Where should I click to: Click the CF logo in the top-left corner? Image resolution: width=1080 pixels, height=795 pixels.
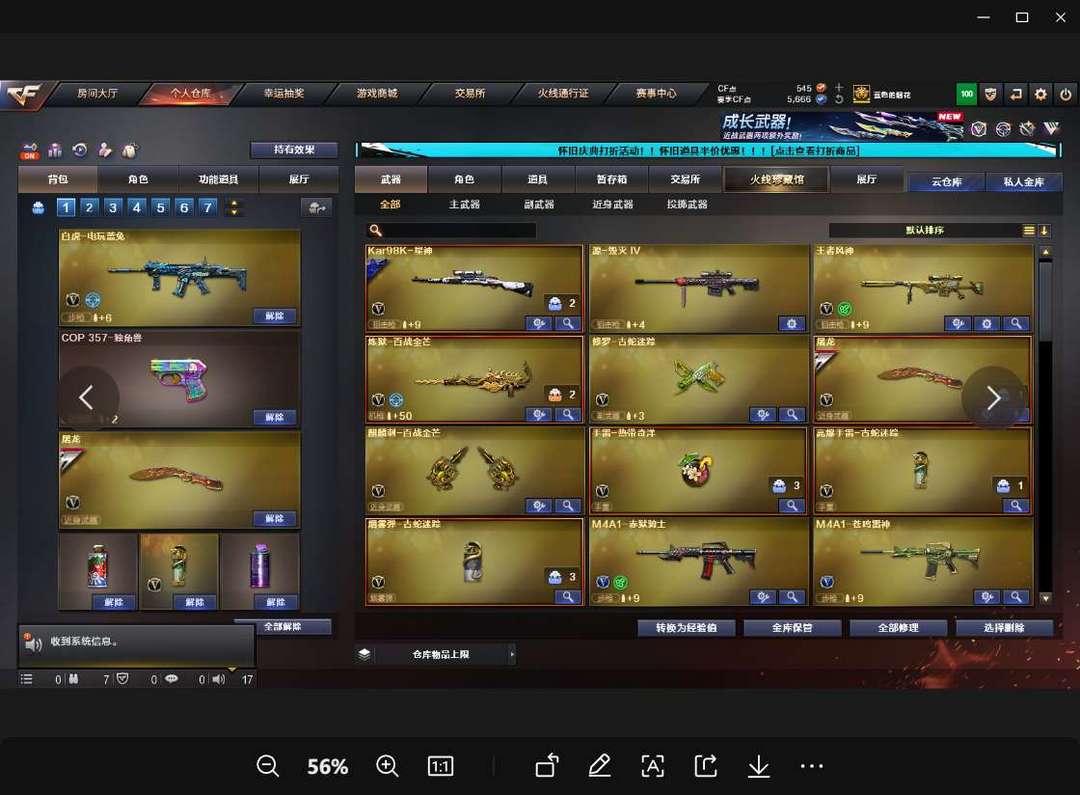(x=25, y=94)
